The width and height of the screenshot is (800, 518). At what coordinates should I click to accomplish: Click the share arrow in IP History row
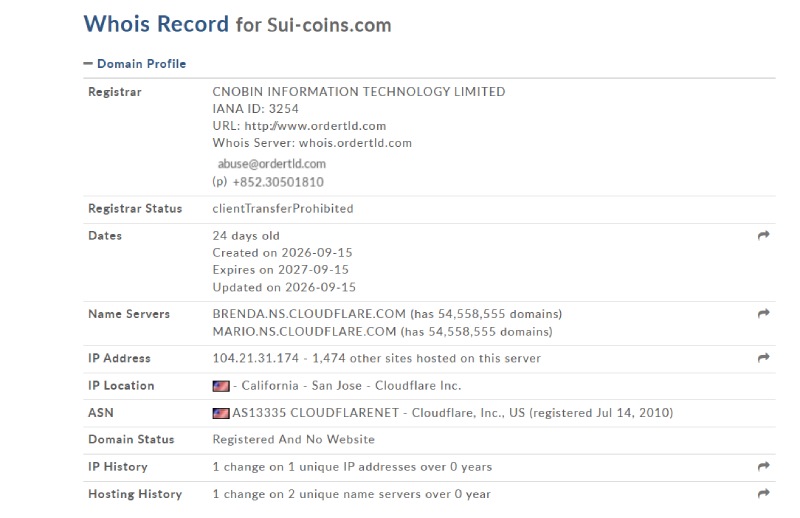point(763,466)
